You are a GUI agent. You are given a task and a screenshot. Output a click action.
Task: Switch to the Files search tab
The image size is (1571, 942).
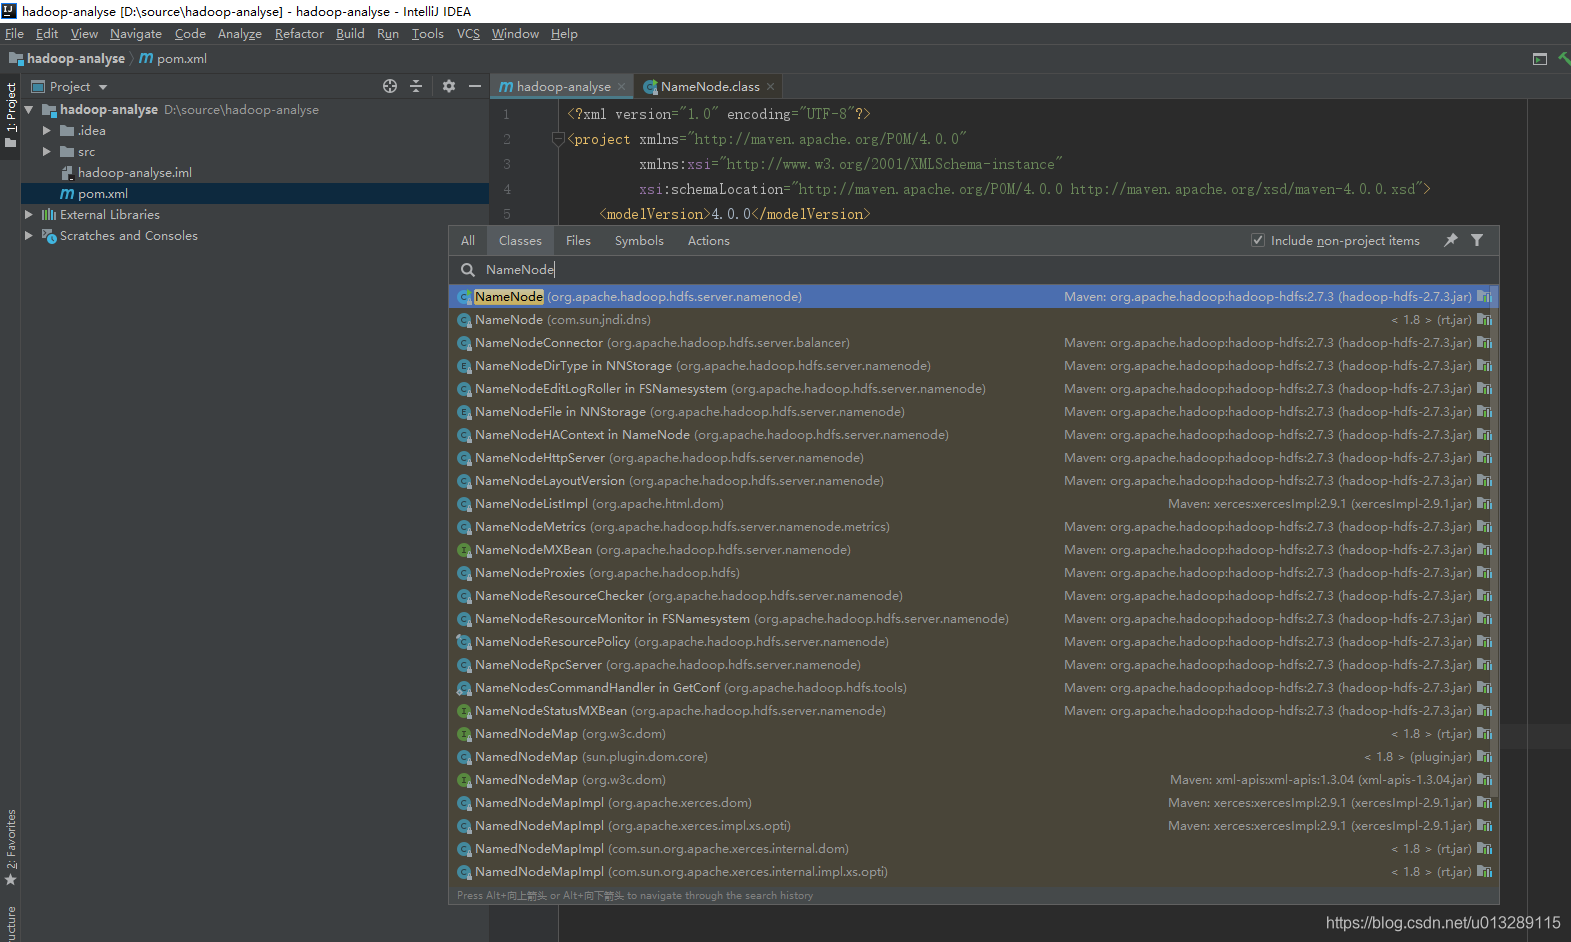[x=578, y=241]
